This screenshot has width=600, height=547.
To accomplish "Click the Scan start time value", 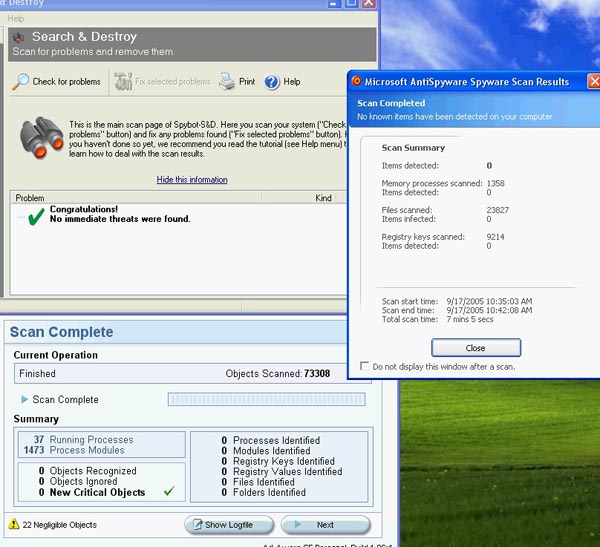I will click(x=489, y=301).
